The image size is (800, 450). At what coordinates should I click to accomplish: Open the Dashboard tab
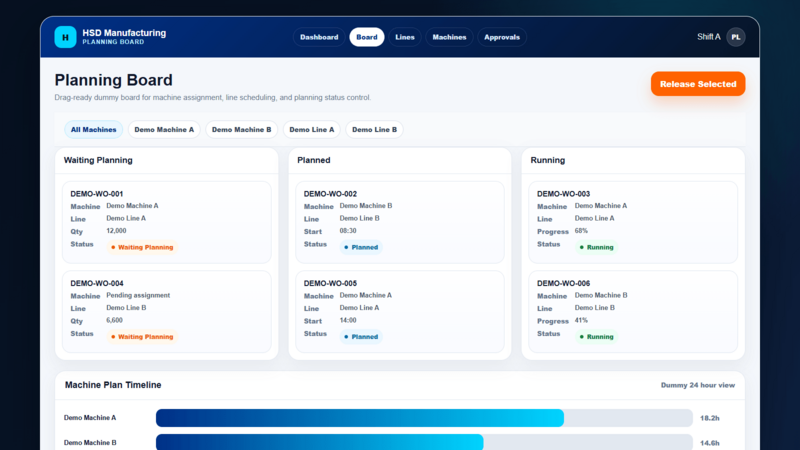point(319,37)
